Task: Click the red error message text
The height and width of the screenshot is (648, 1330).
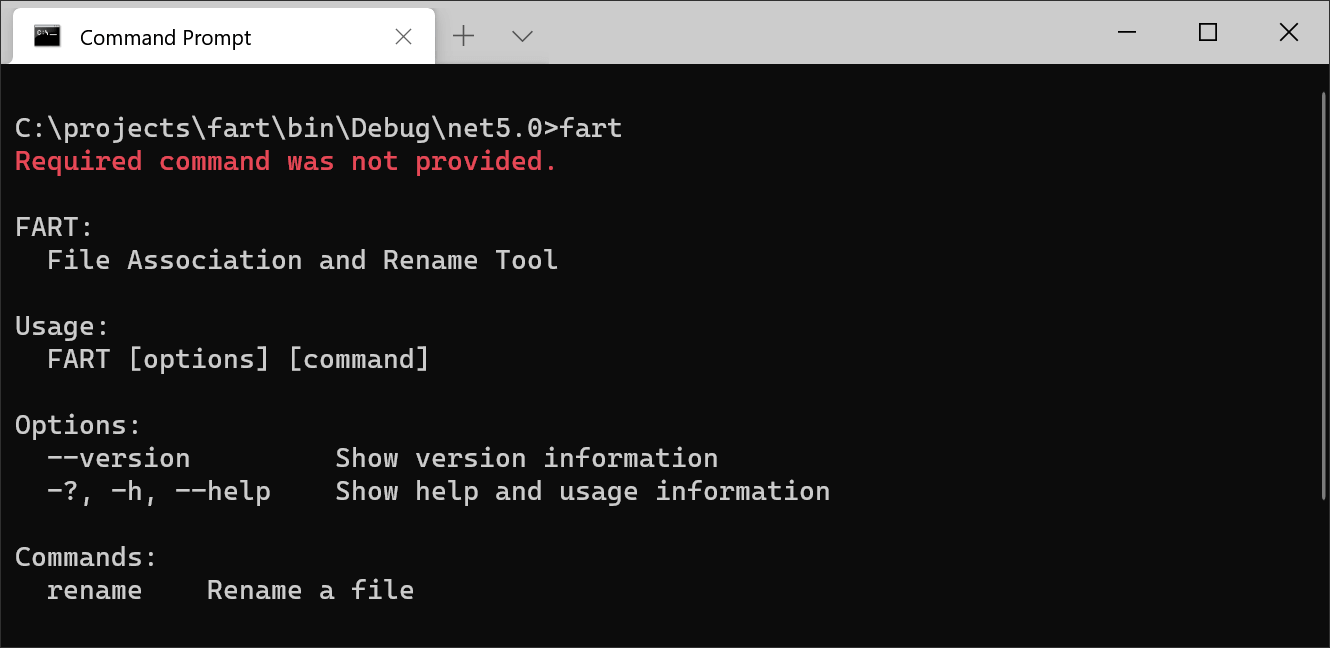Action: coord(284,160)
